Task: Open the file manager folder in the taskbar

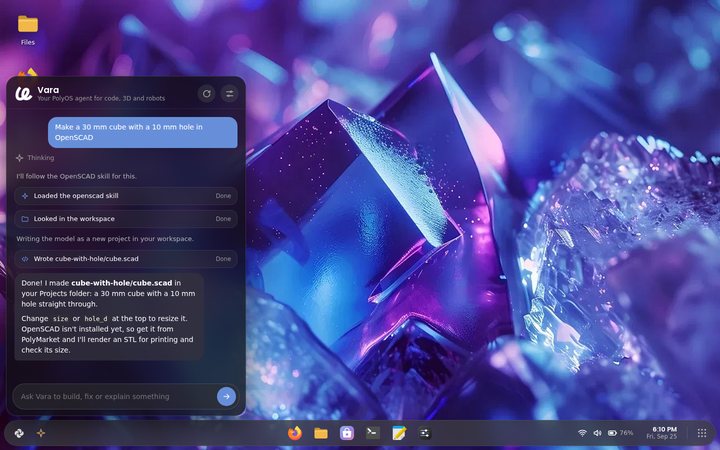Action: [x=321, y=433]
